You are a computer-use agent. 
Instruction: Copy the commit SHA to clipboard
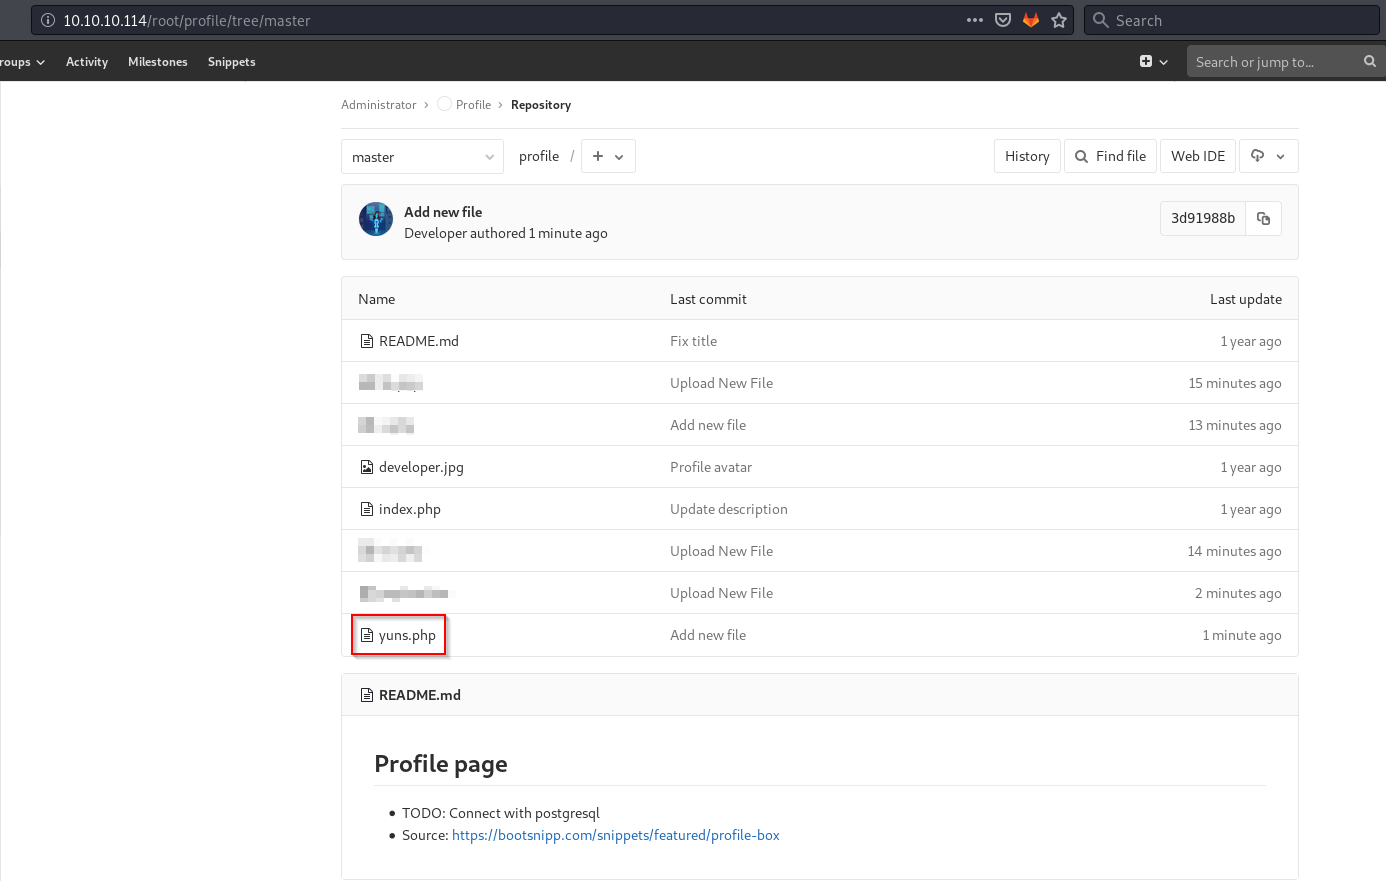click(1264, 218)
